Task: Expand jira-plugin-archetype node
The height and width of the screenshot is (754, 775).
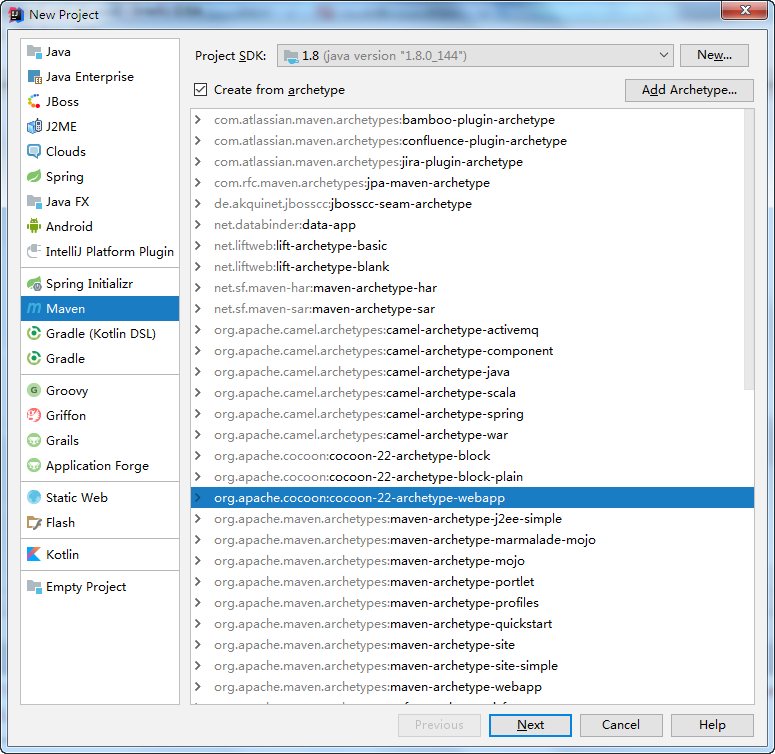Action: [198, 162]
